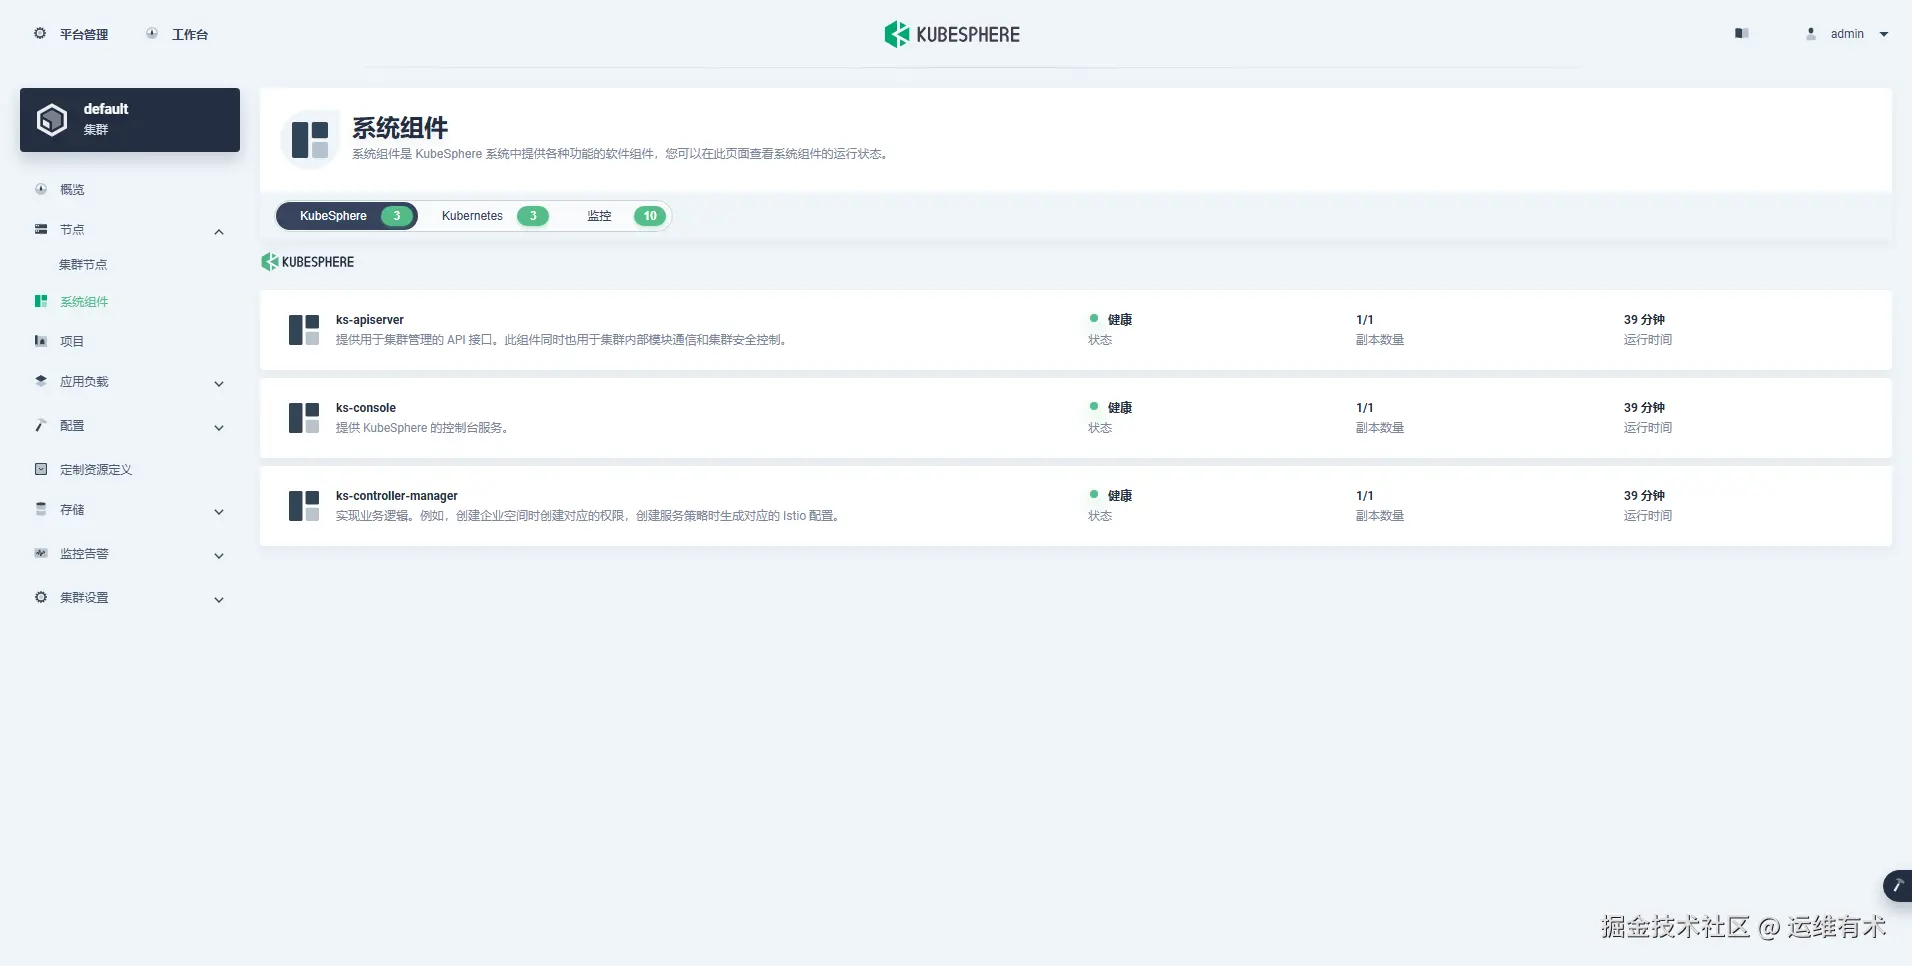1912x966 pixels.
Task: Expand the 集群设置 cluster settings chevron
Action: (x=219, y=600)
